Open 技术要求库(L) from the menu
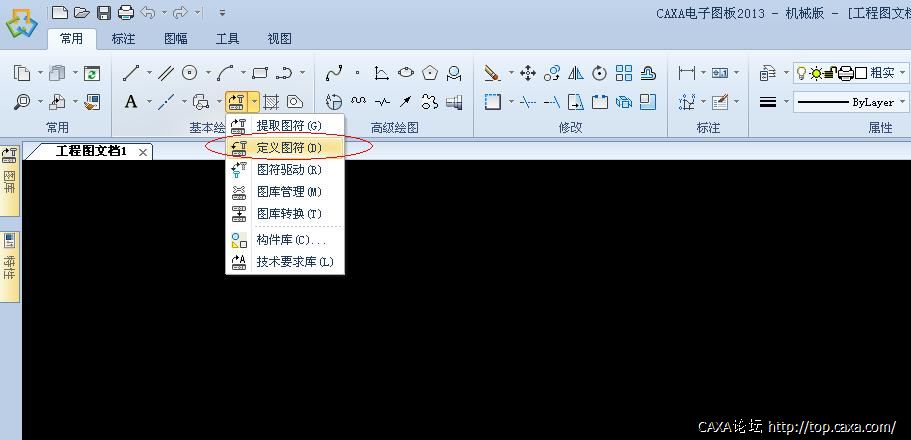 [285, 262]
